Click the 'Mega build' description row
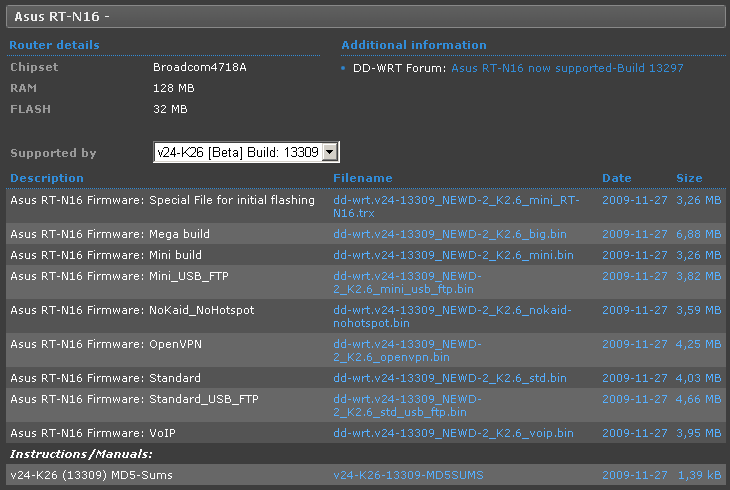The height and width of the screenshot is (490, 730). (x=110, y=234)
